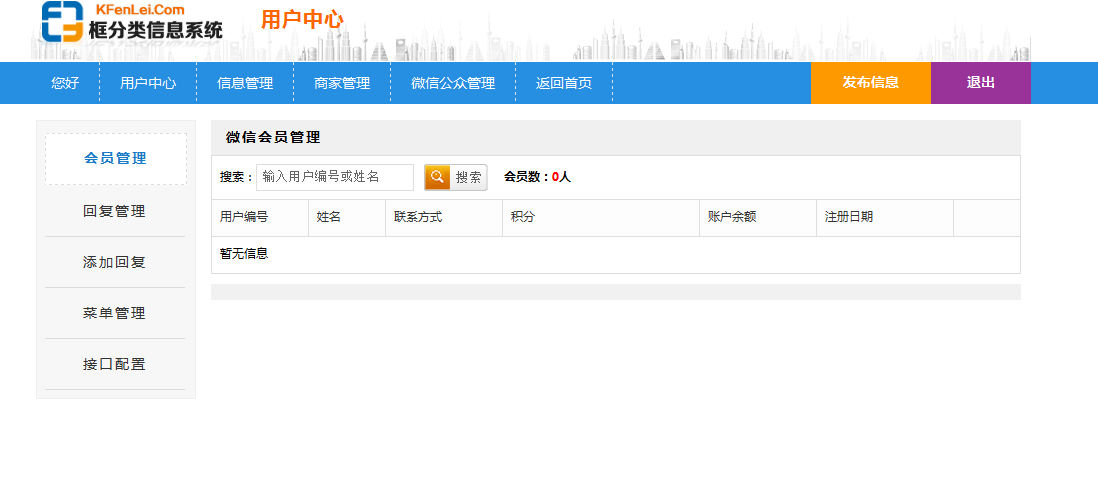Open 信息管理 in the navigation bar

[245, 83]
